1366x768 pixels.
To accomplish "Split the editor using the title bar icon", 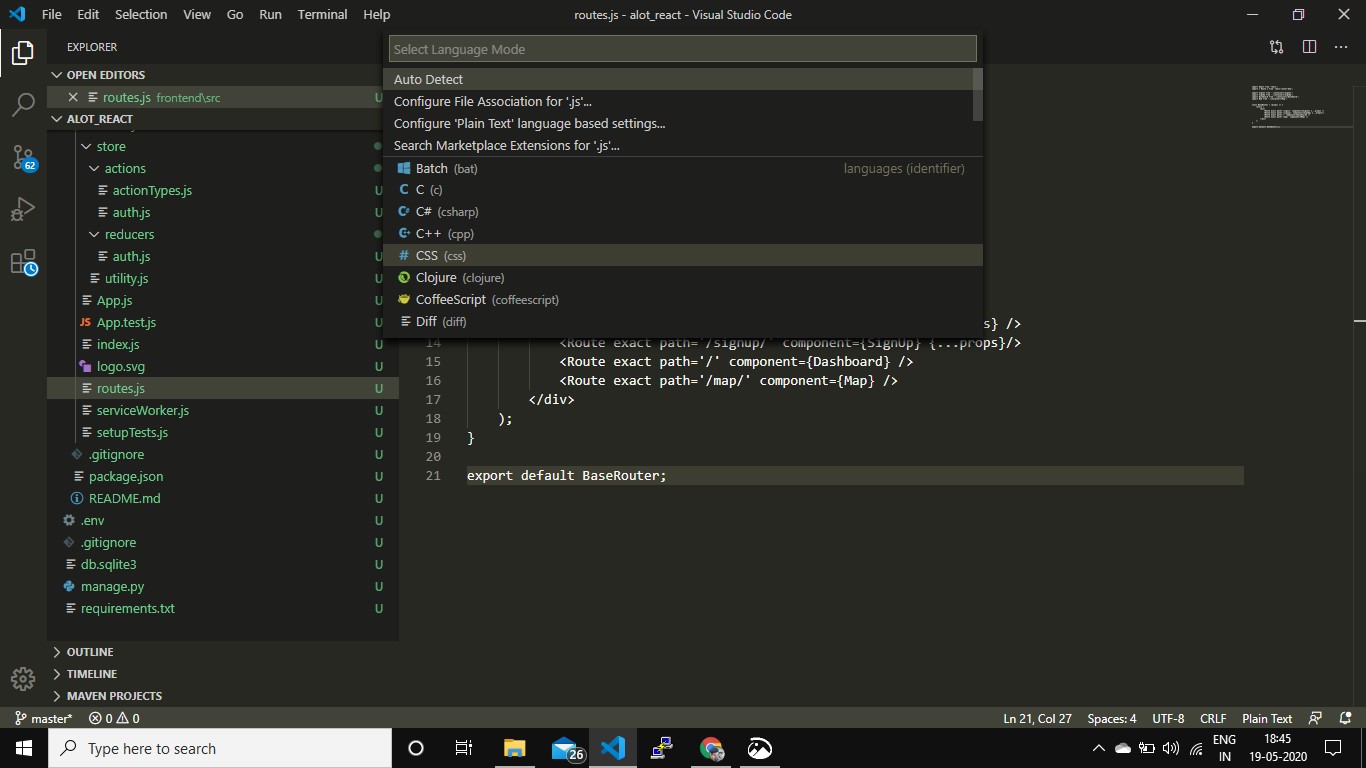I will [1309, 46].
